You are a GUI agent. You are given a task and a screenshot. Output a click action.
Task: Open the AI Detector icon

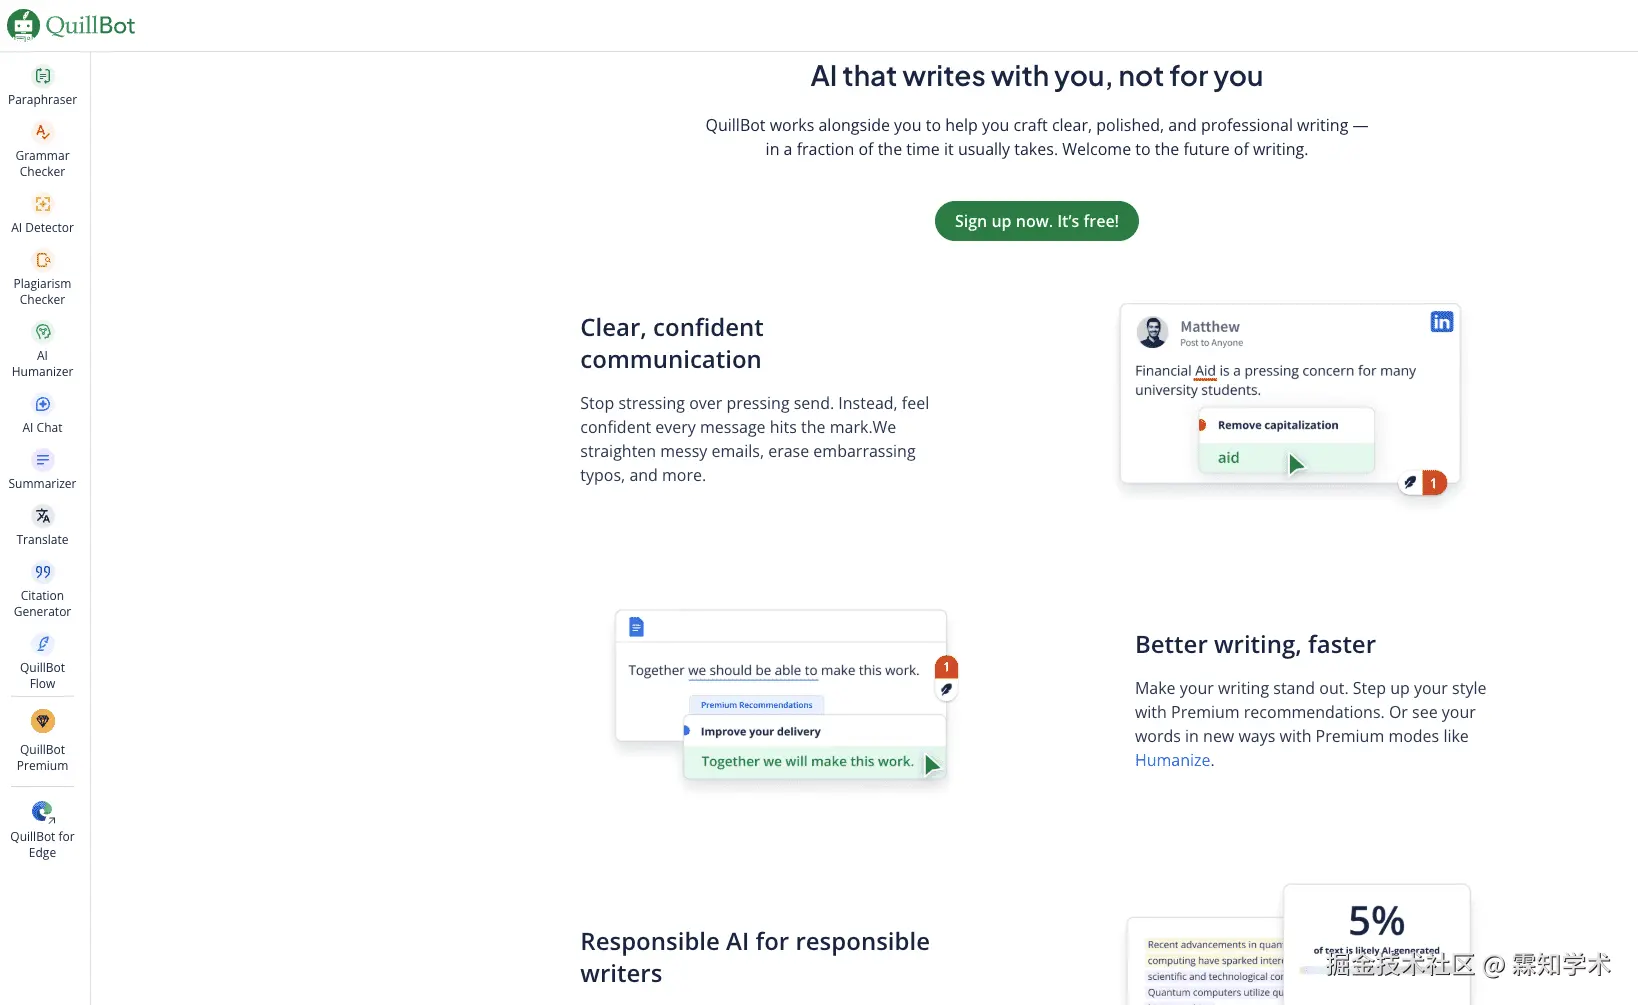42,204
